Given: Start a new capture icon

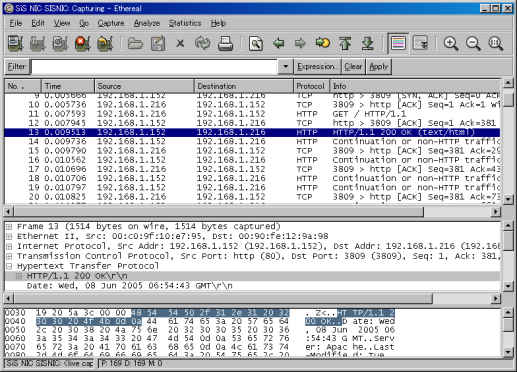Looking at the screenshot, I should (x=60, y=43).
